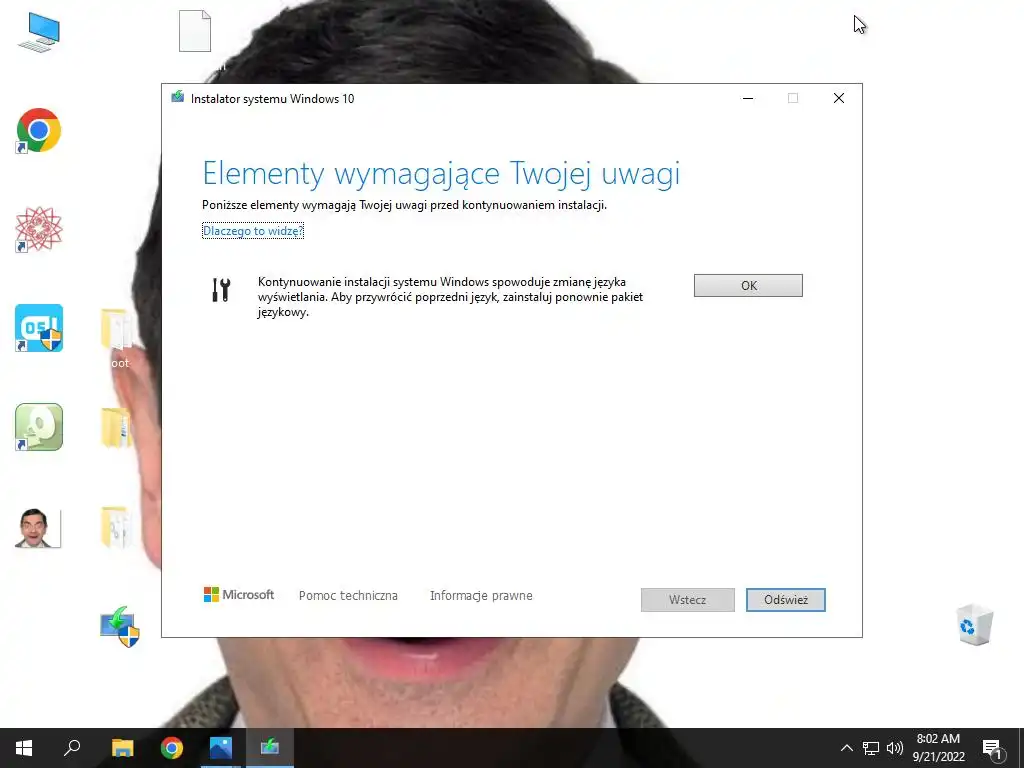The height and width of the screenshot is (768, 1024).
Task: Click the OK button beside the language warning
Action: tap(748, 285)
